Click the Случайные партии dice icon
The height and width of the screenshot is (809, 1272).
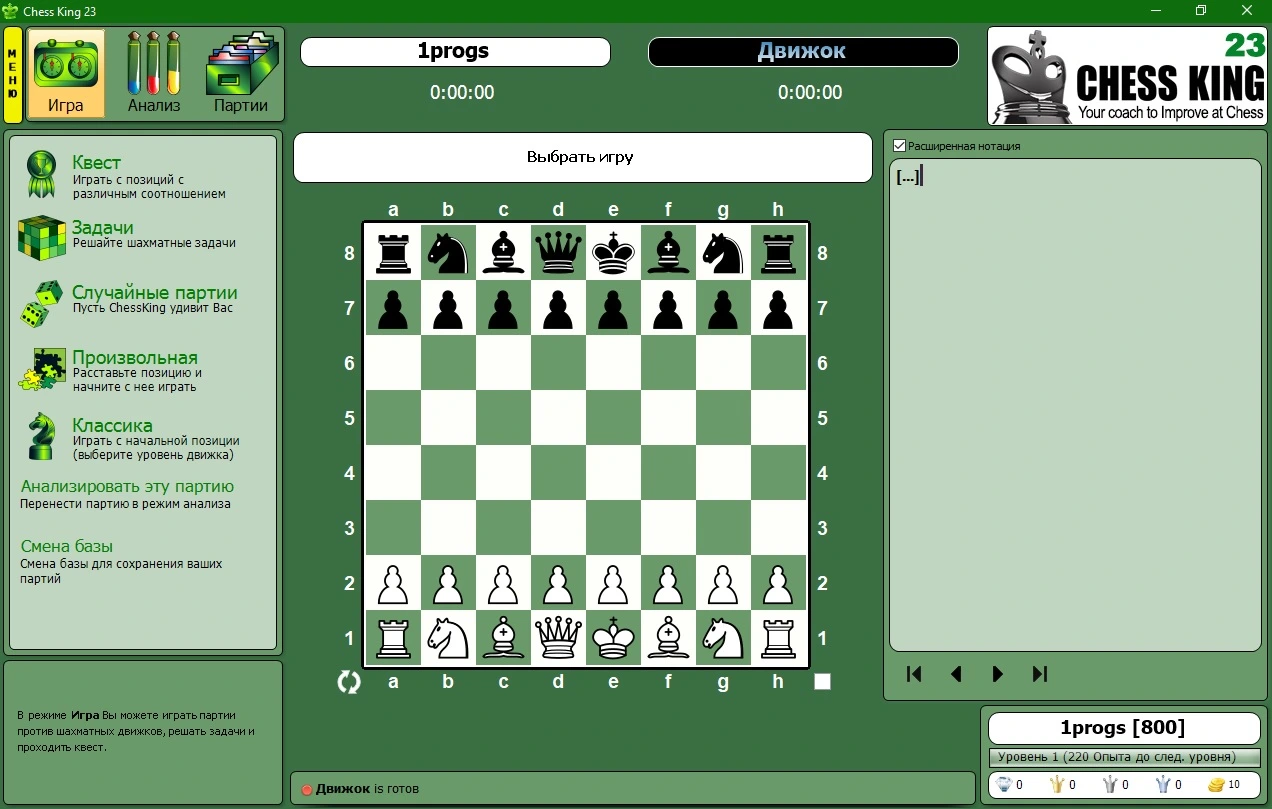[41, 304]
